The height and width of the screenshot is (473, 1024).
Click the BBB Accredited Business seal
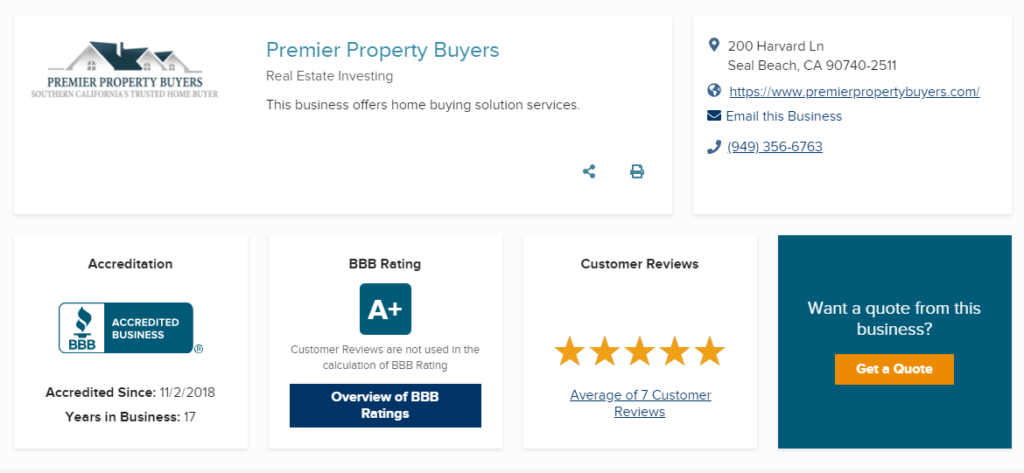tap(131, 328)
